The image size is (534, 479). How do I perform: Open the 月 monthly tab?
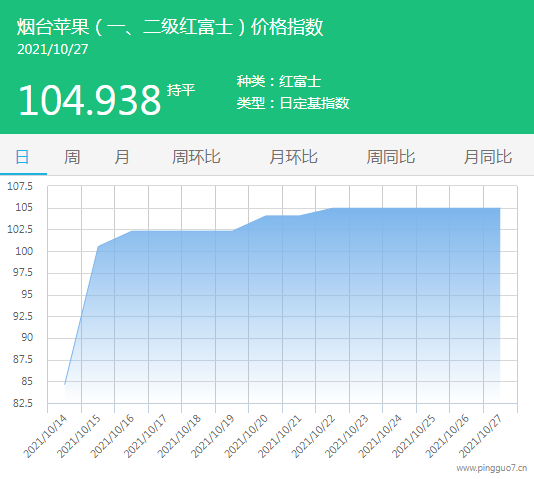click(122, 157)
